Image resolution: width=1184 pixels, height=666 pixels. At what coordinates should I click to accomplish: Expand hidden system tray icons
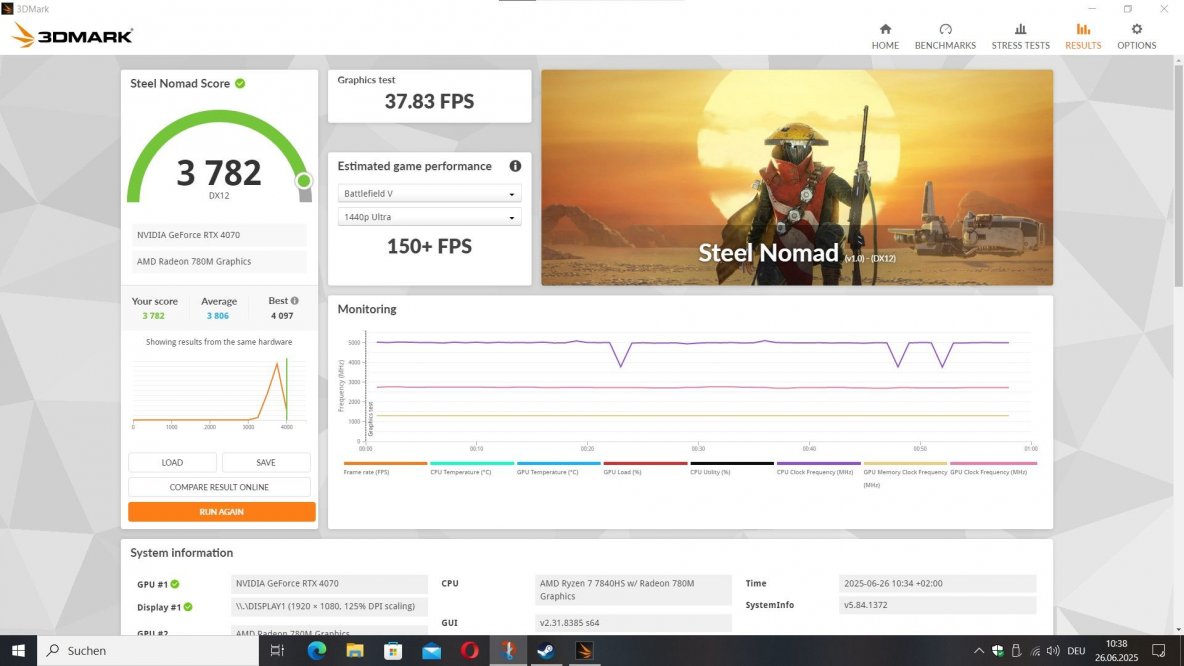coord(979,650)
